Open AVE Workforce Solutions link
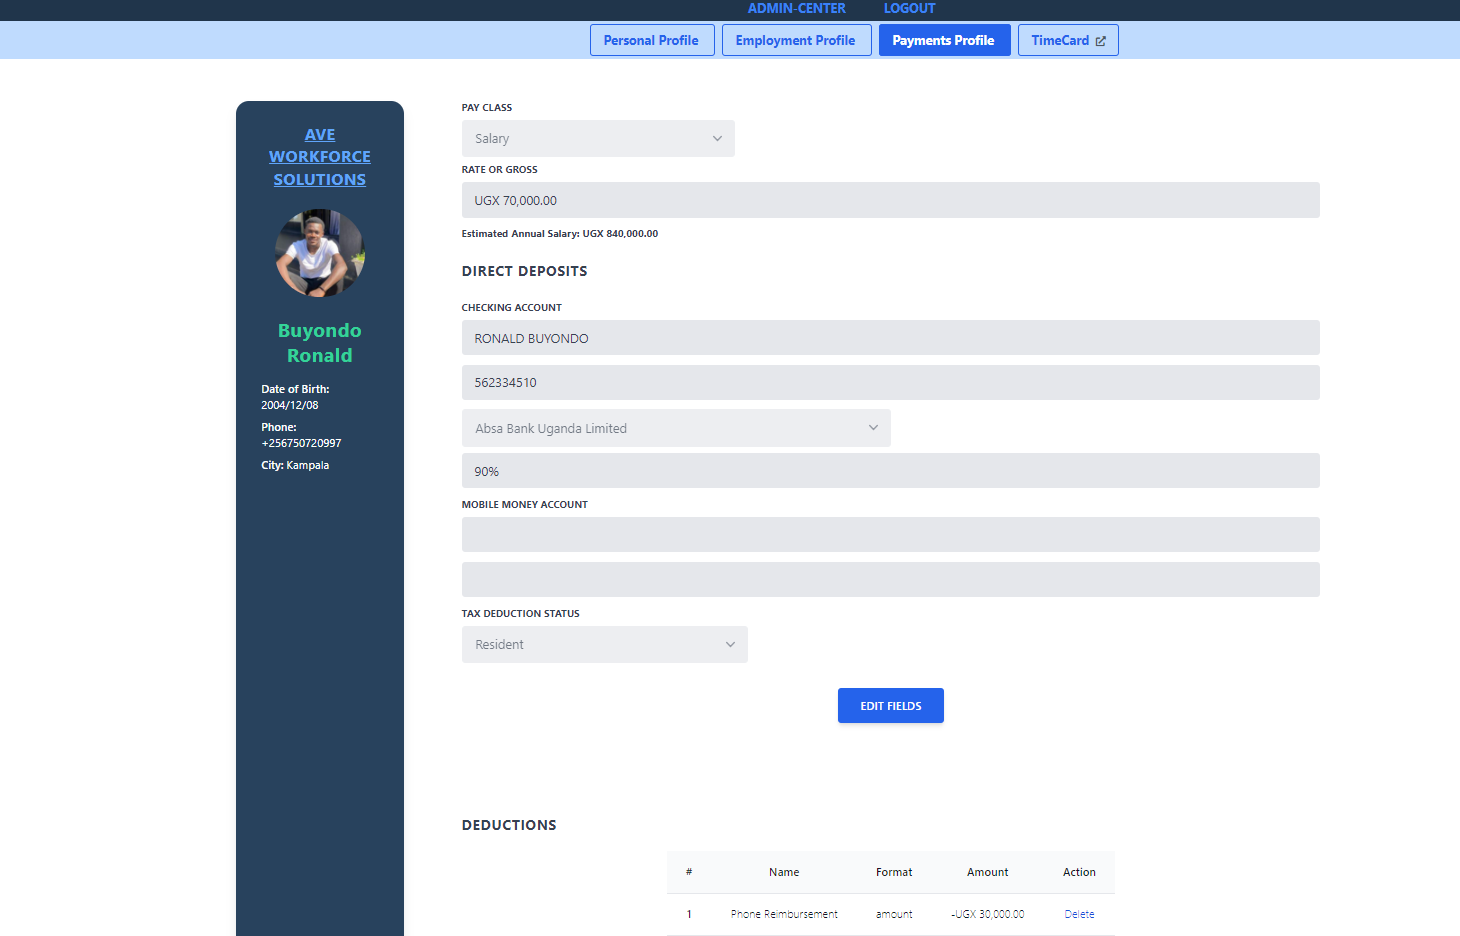The image size is (1460, 936). pyautogui.click(x=320, y=157)
